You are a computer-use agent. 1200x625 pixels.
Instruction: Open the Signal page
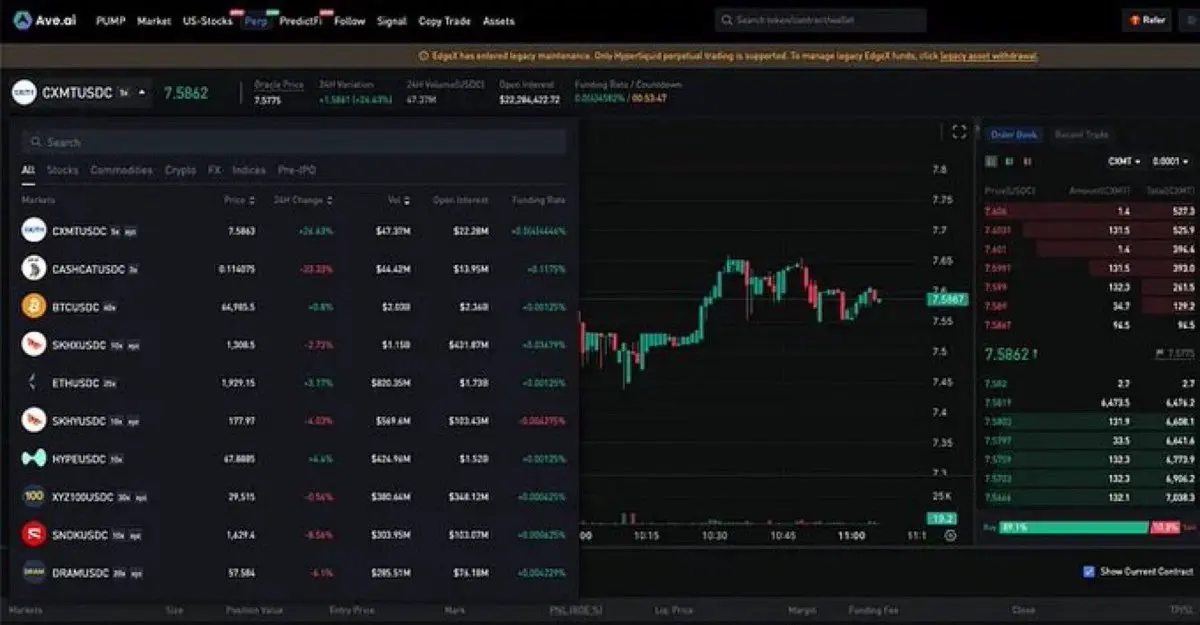(392, 21)
